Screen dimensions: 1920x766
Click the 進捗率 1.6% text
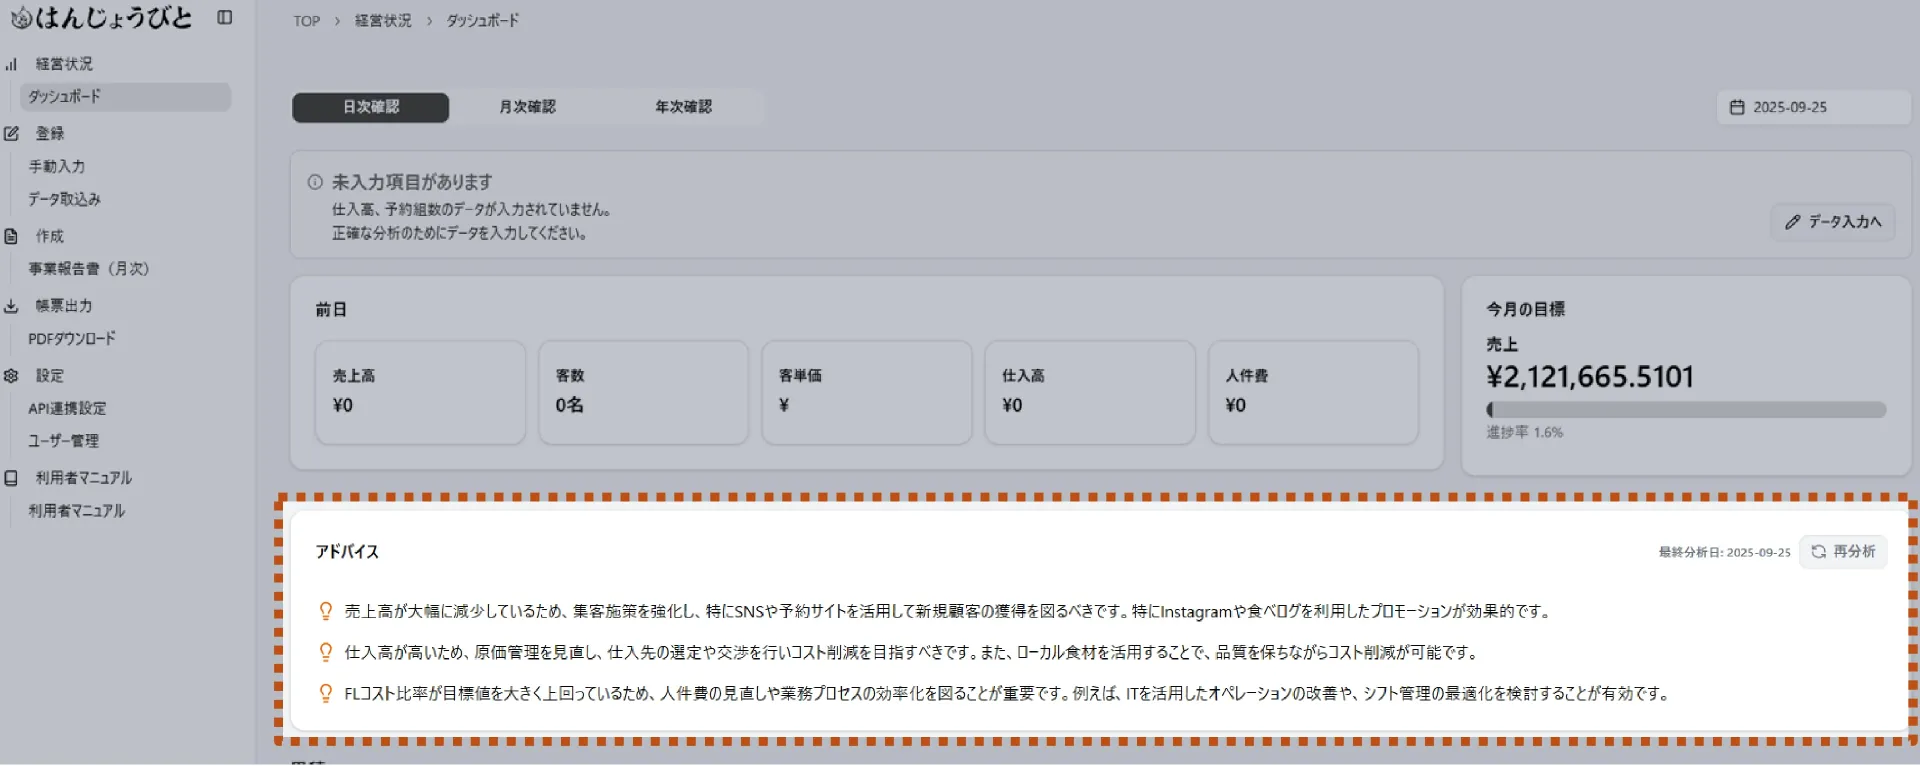(x=1524, y=433)
